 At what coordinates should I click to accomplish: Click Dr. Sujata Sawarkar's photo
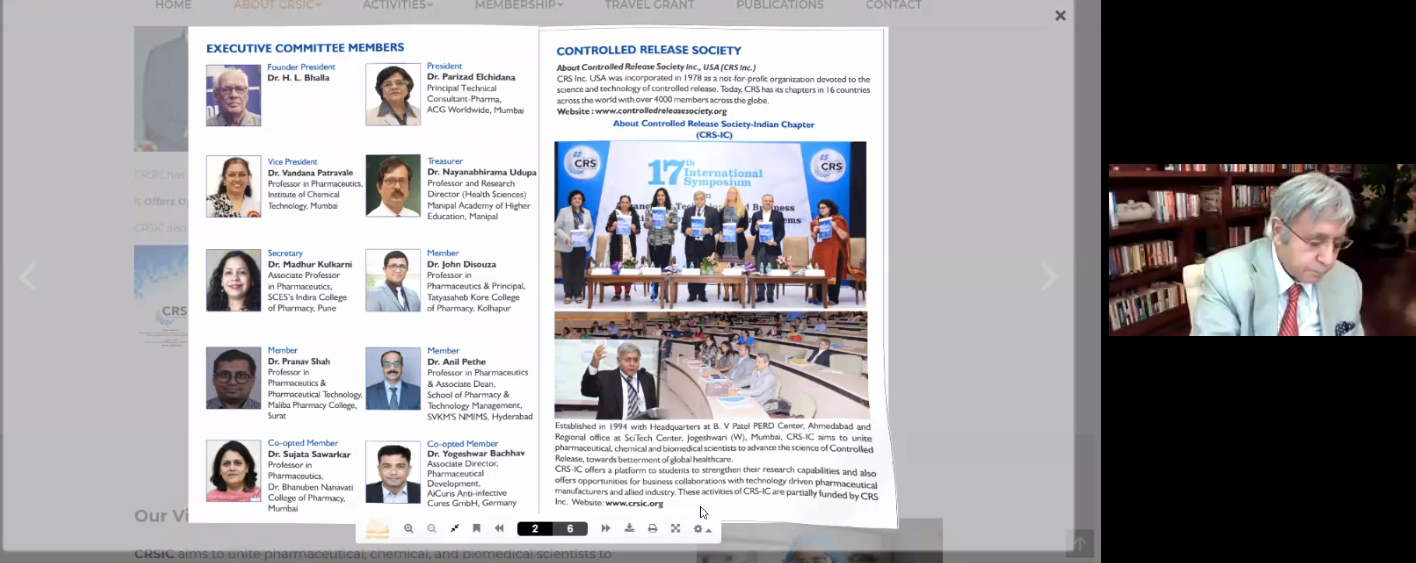coord(233,471)
